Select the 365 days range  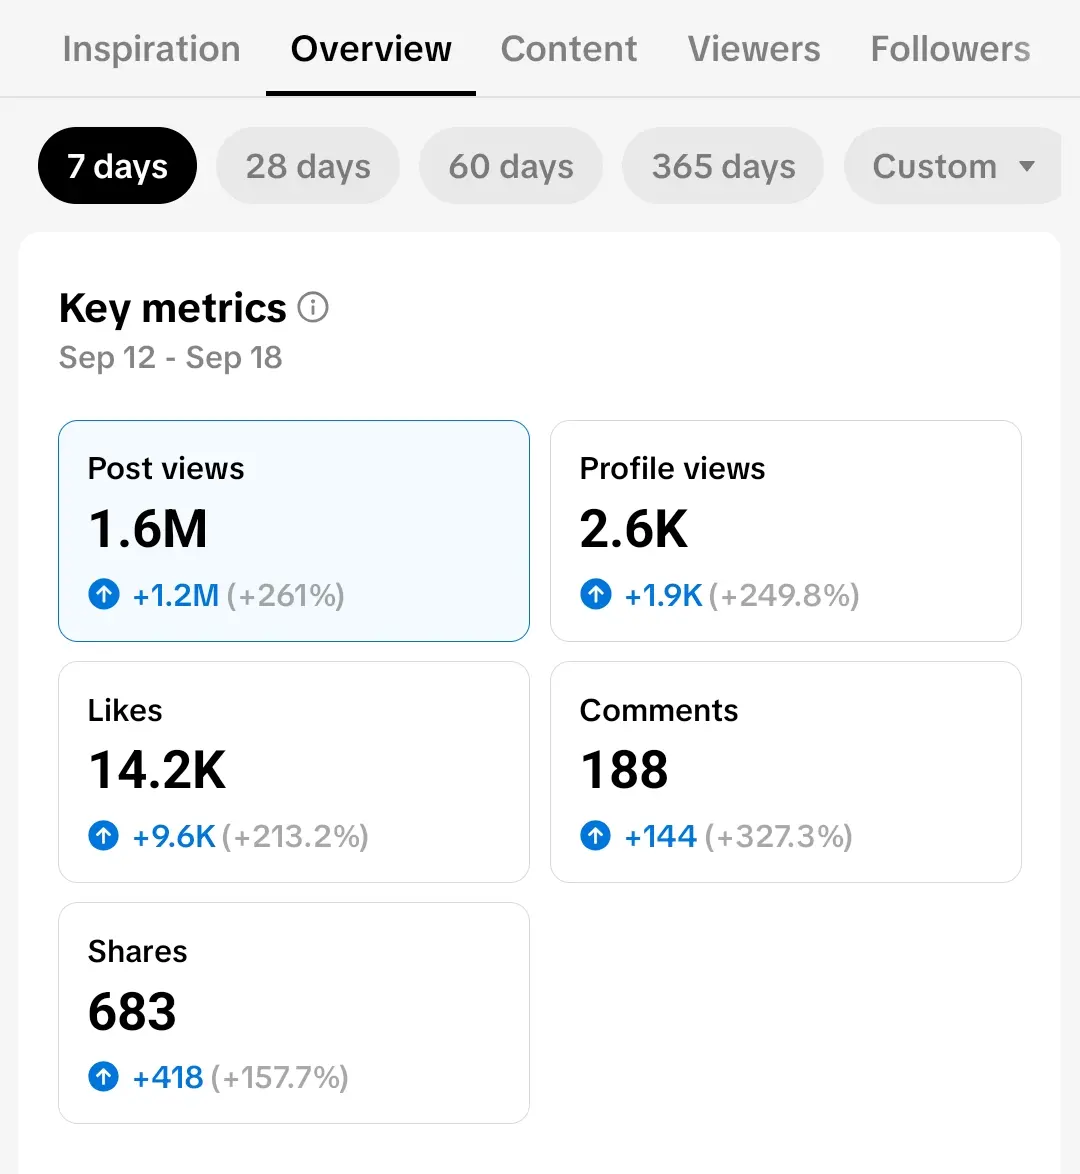click(723, 165)
